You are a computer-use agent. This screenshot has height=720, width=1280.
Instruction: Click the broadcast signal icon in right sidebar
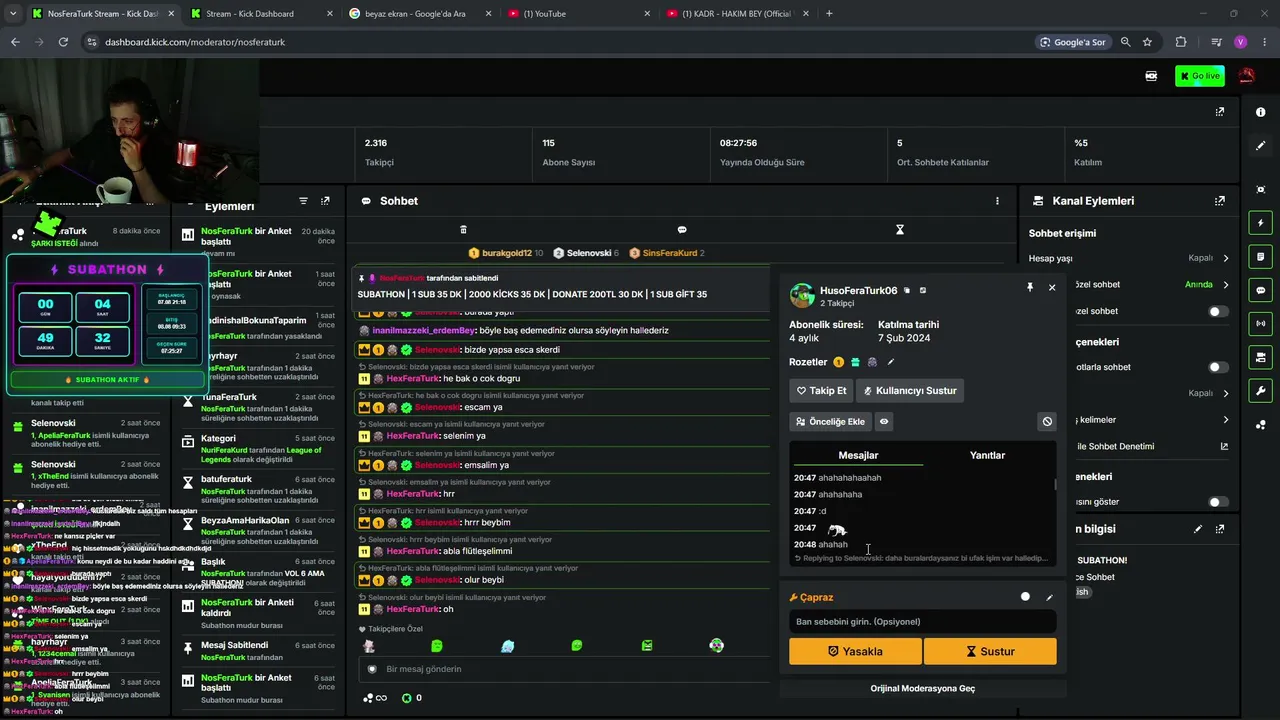(x=1261, y=324)
